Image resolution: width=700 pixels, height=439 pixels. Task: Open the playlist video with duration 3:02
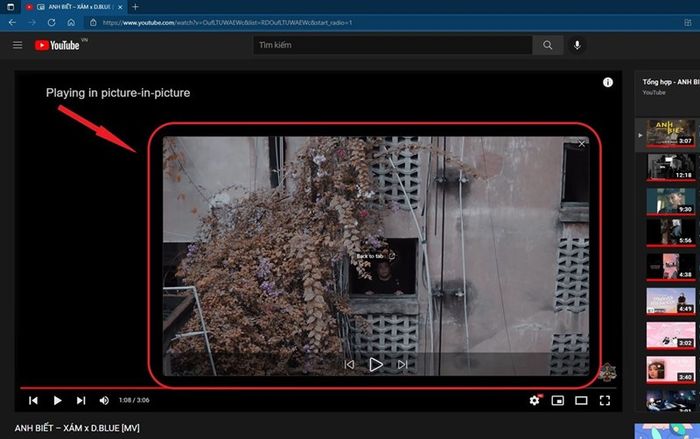[671, 335]
